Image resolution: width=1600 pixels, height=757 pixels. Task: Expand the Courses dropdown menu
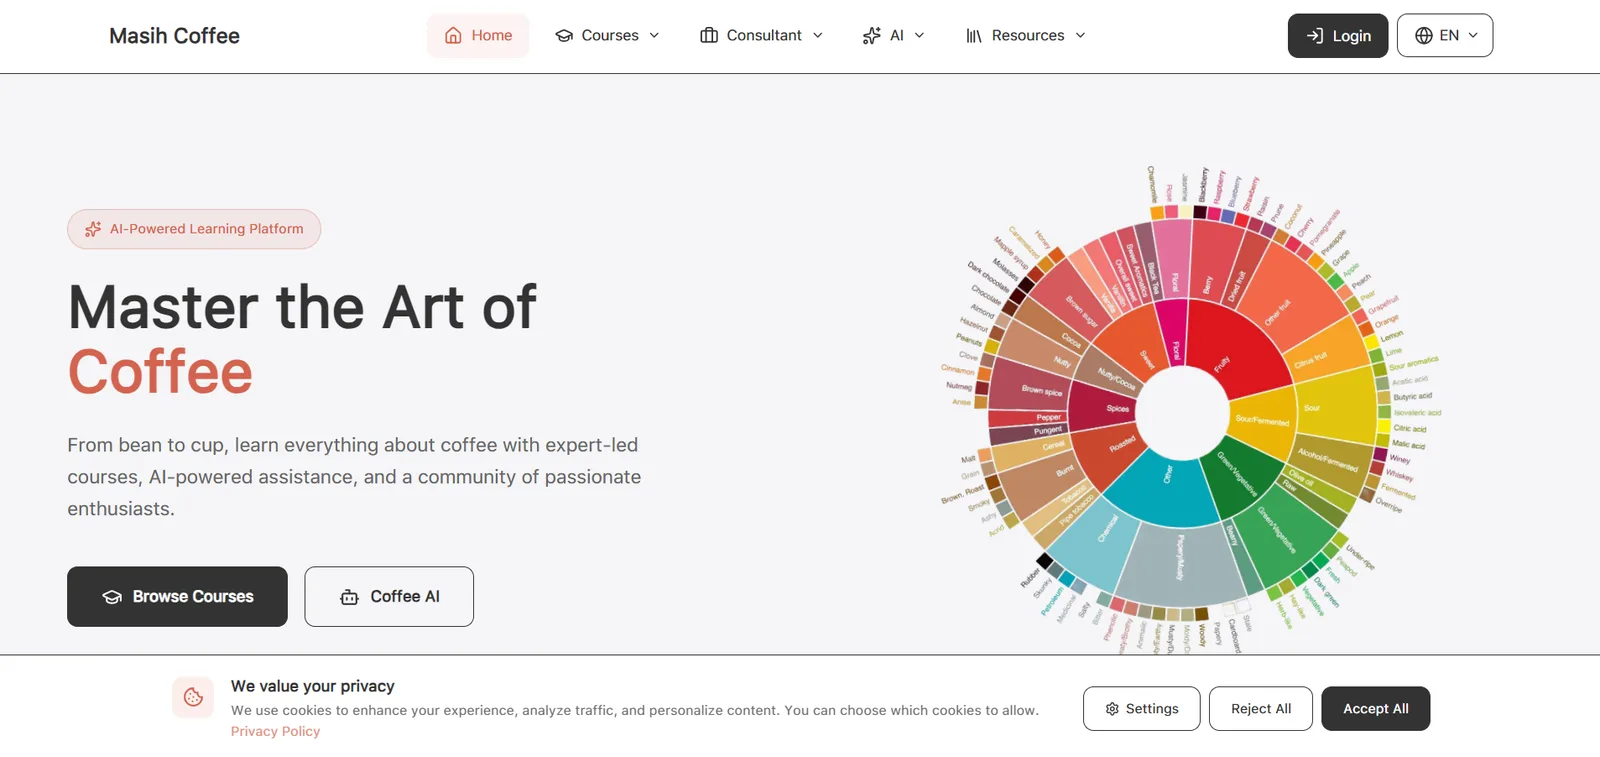608,36
